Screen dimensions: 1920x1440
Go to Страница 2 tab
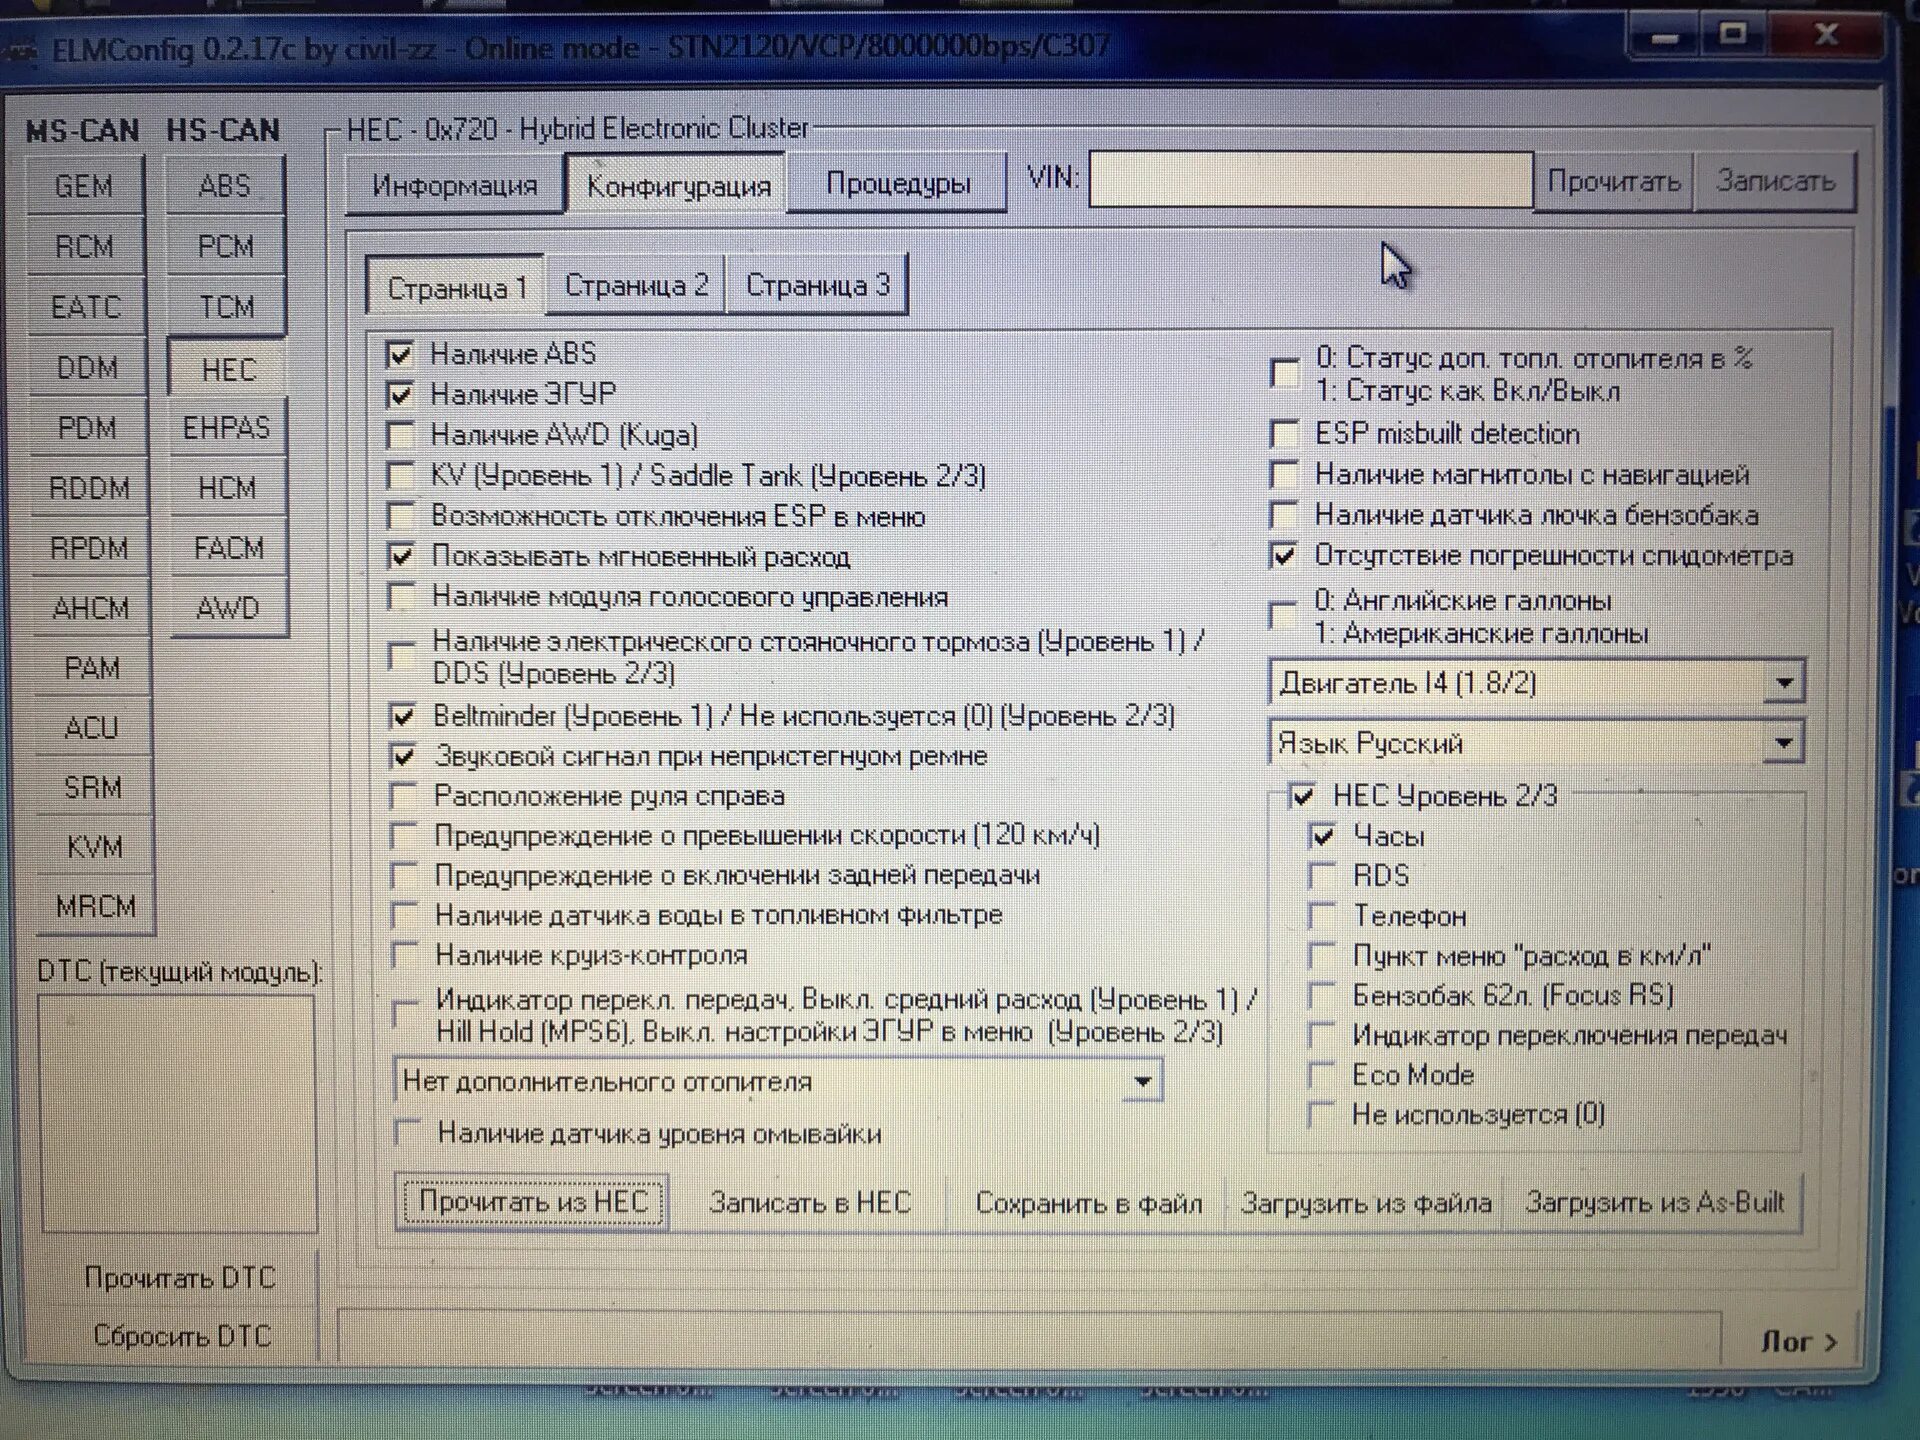tap(636, 286)
